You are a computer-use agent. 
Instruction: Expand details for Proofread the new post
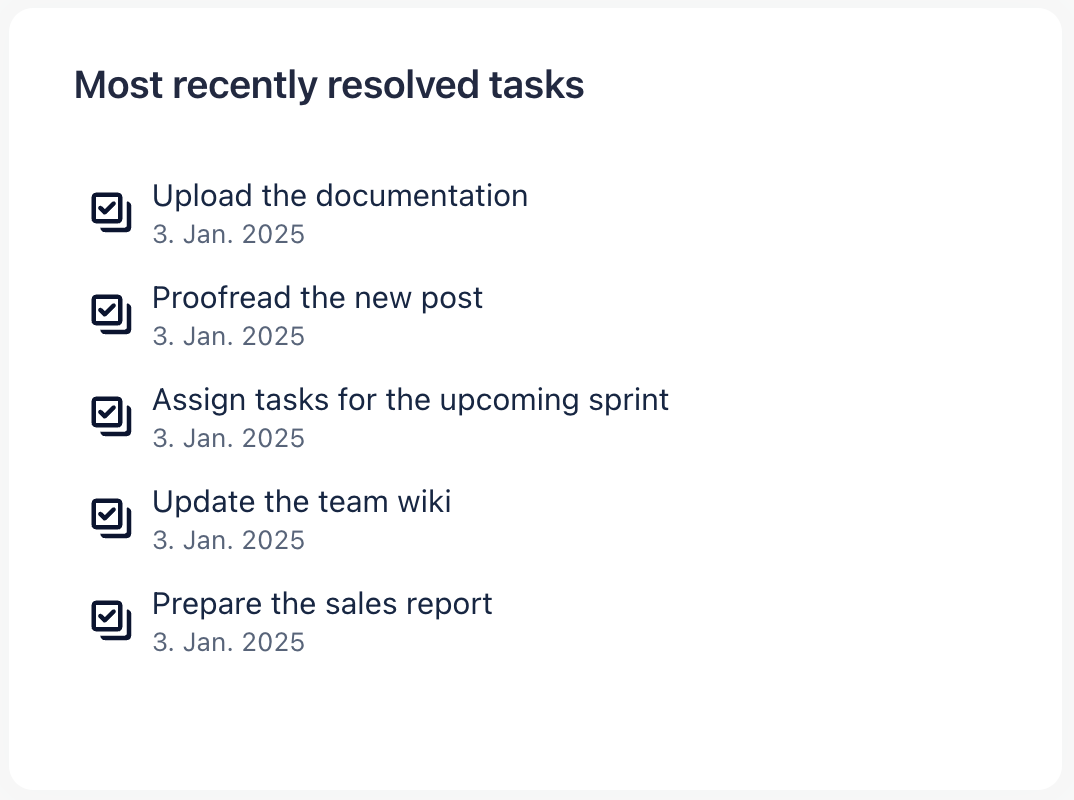(317, 297)
